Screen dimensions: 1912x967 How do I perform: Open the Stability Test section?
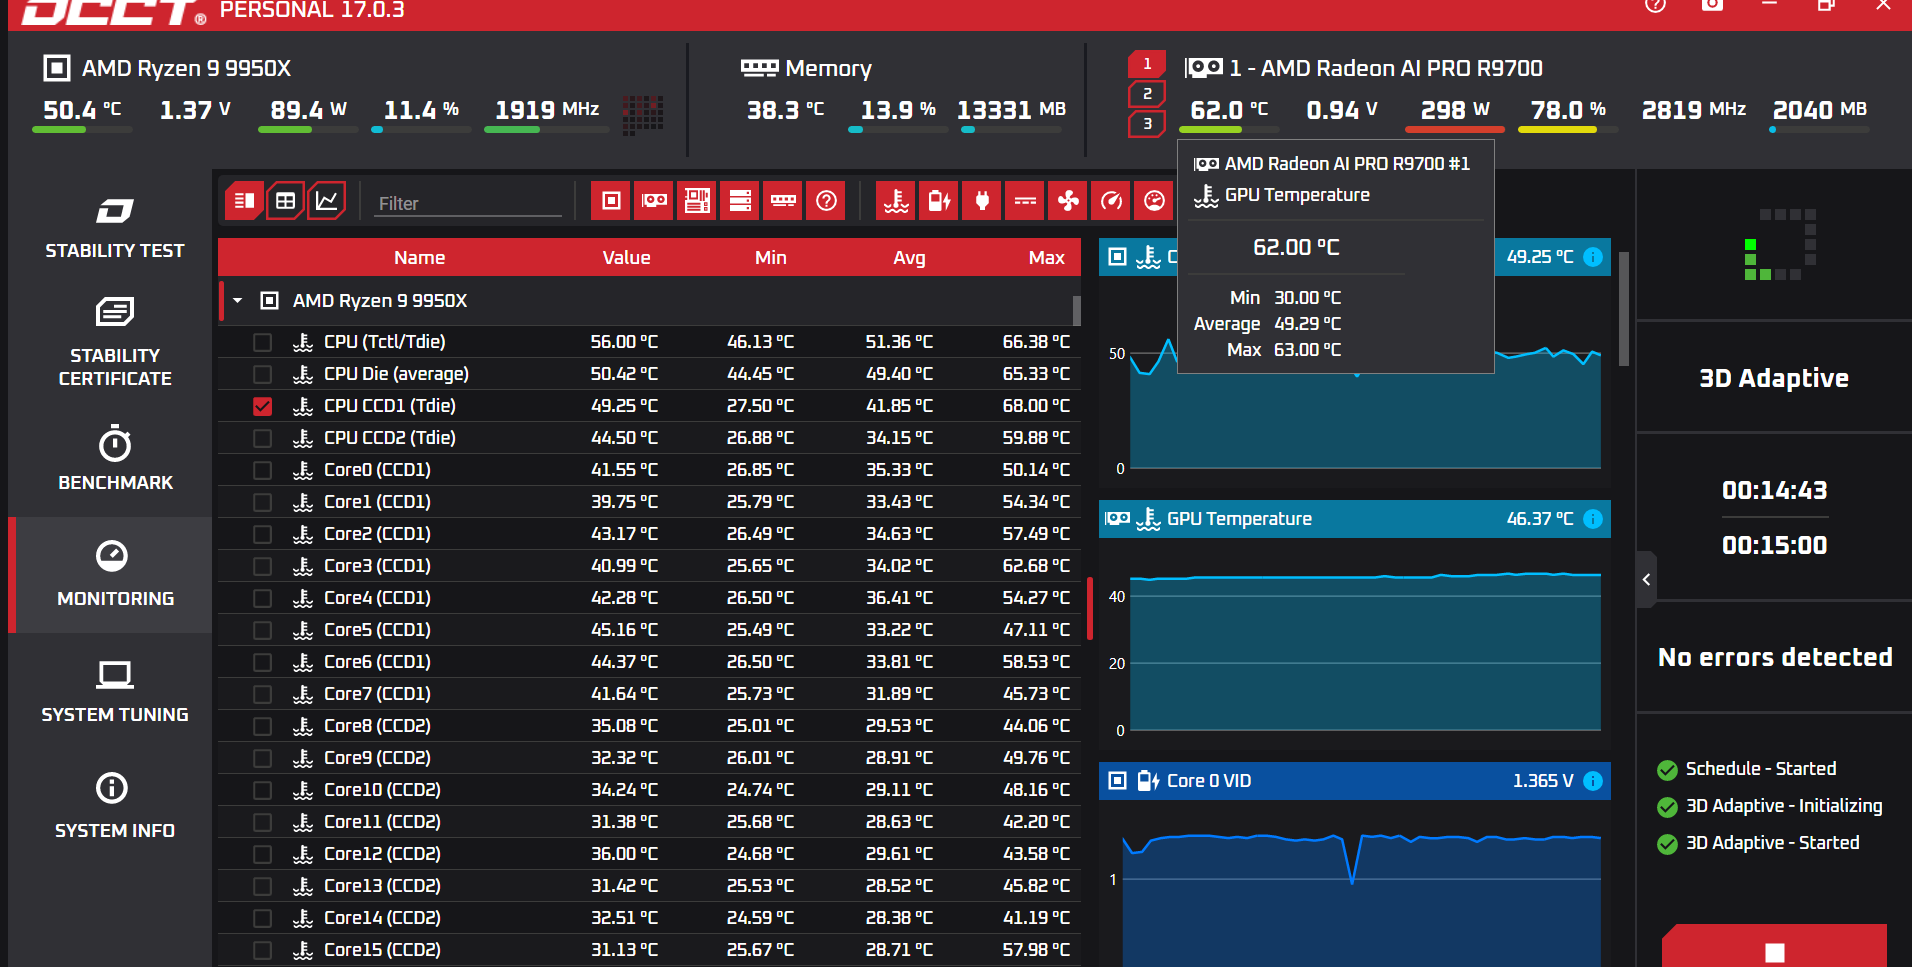click(114, 228)
